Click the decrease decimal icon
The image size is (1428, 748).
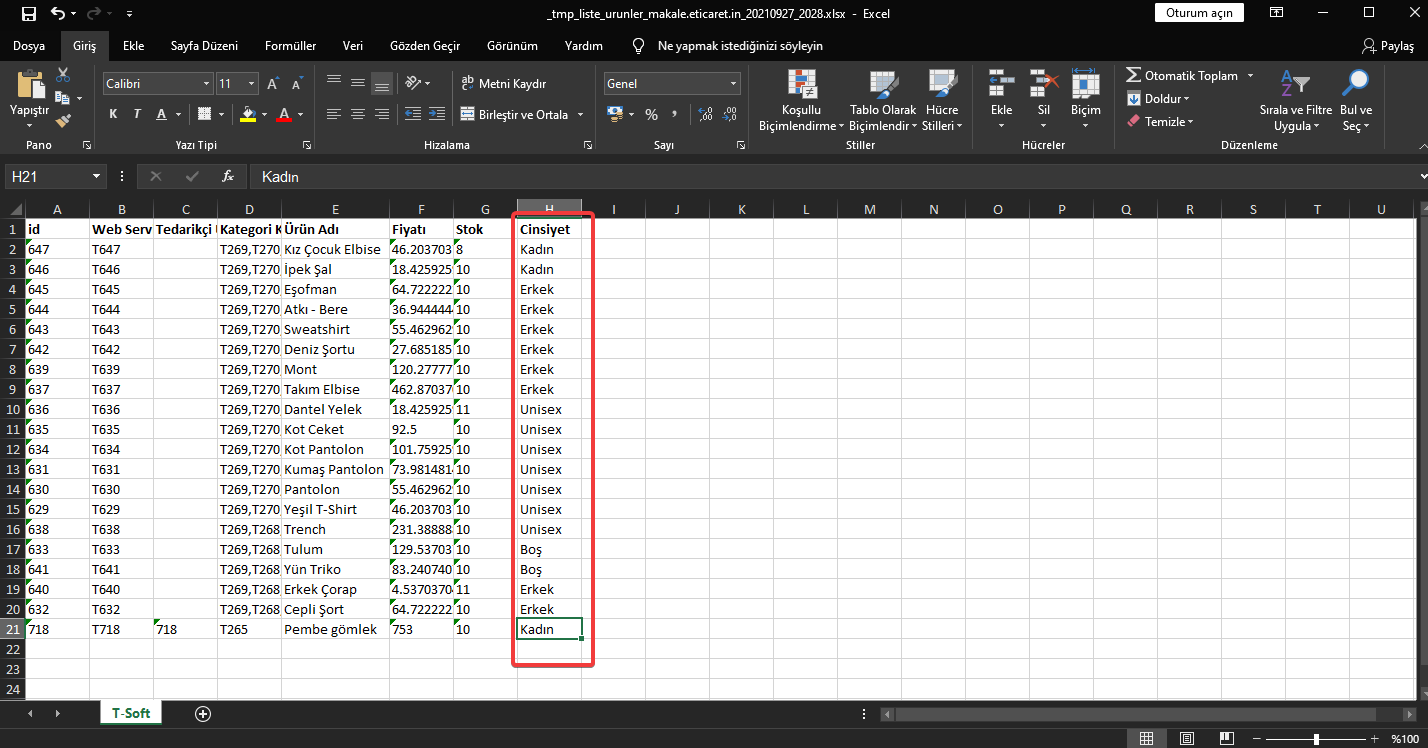tap(730, 114)
